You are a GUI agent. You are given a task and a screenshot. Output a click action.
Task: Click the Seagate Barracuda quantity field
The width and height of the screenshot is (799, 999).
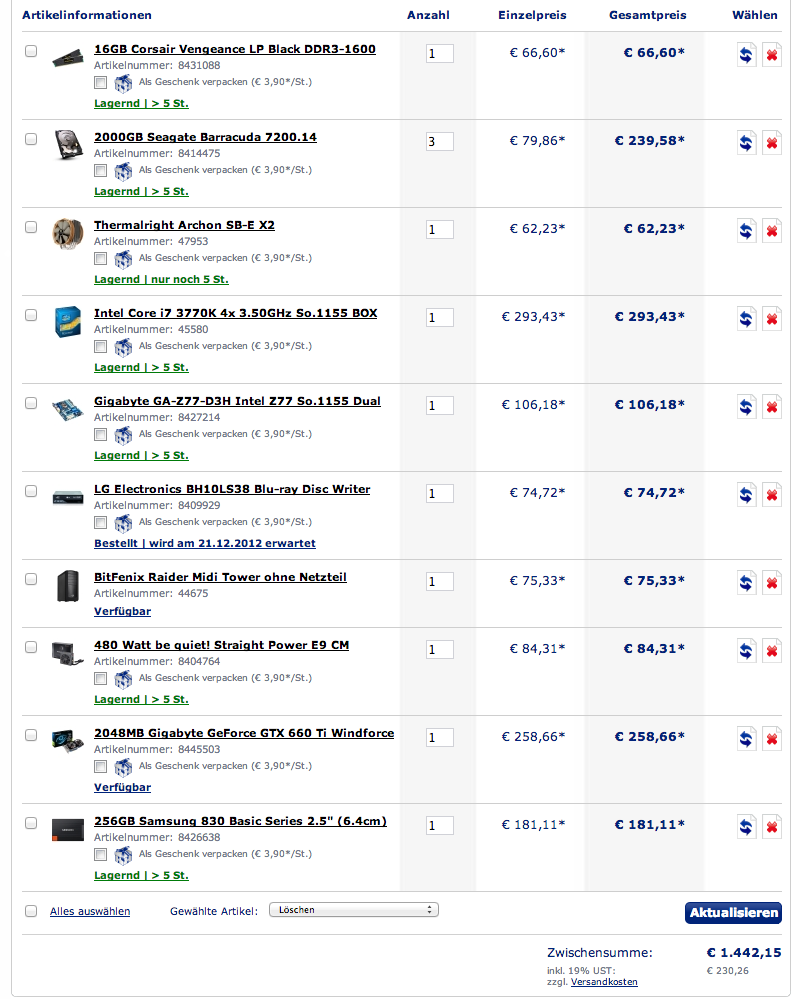coord(440,141)
